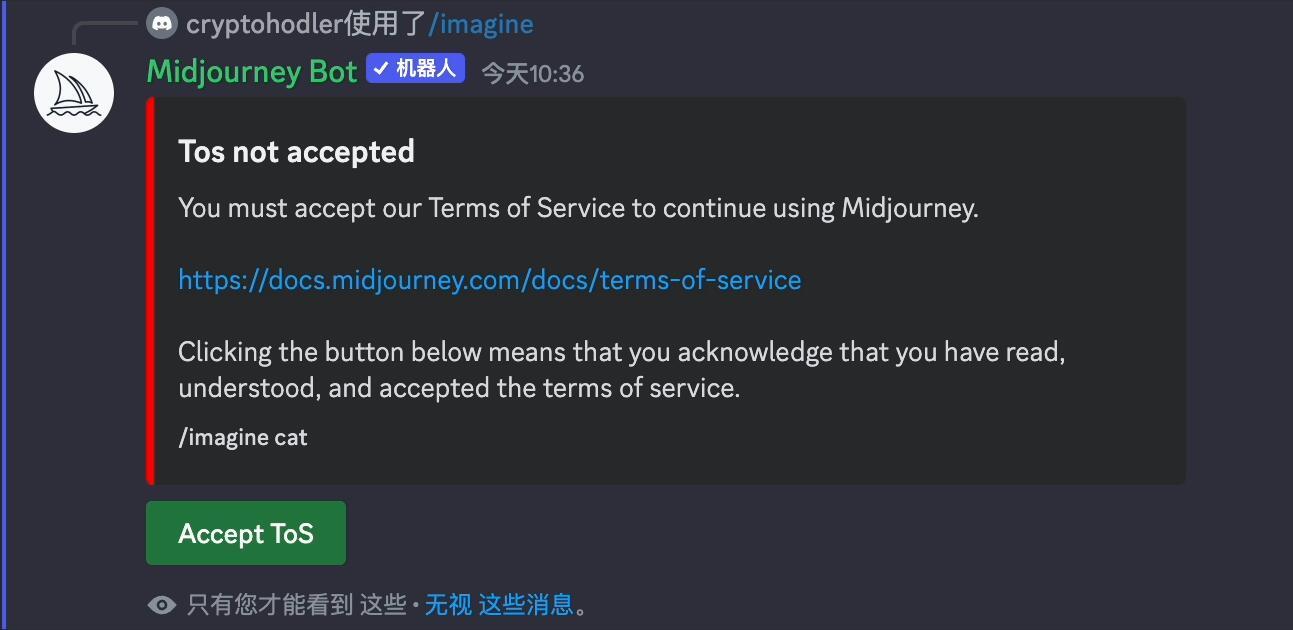The width and height of the screenshot is (1293, 630).
Task: Click the 'Tos not accepted' embed title
Action: 296,152
